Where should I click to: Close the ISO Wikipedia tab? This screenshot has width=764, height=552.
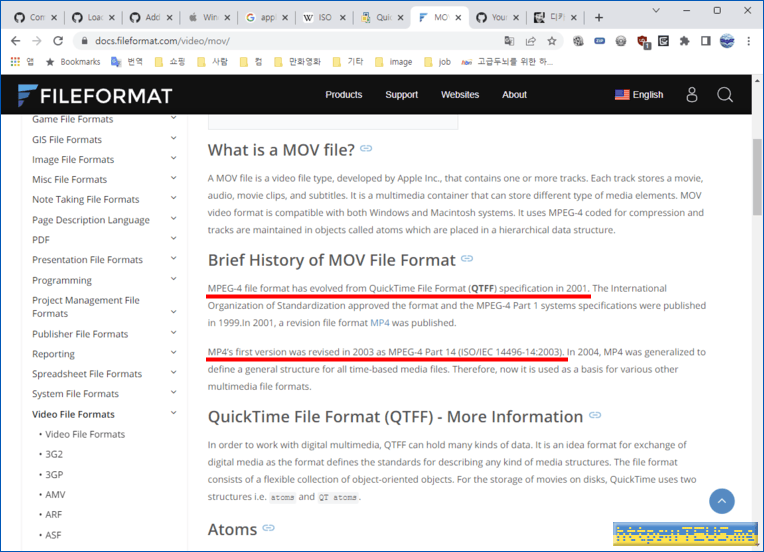click(343, 18)
